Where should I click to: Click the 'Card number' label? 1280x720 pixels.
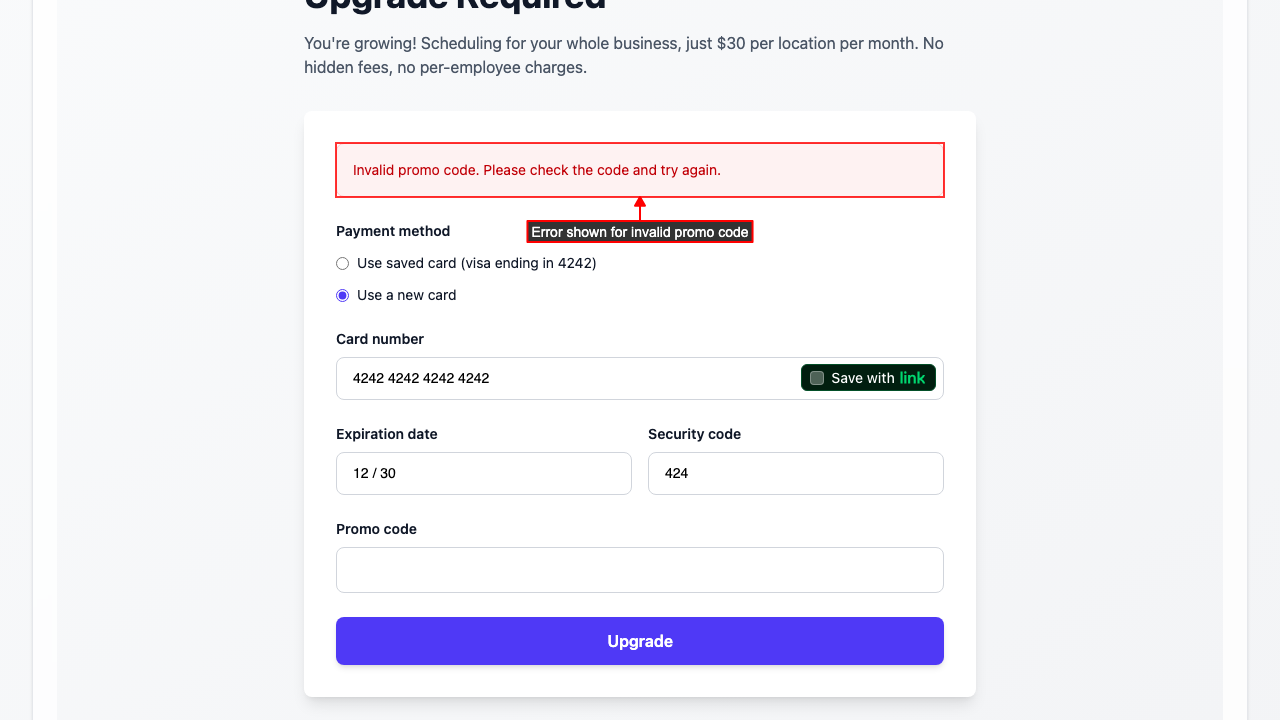pos(380,339)
